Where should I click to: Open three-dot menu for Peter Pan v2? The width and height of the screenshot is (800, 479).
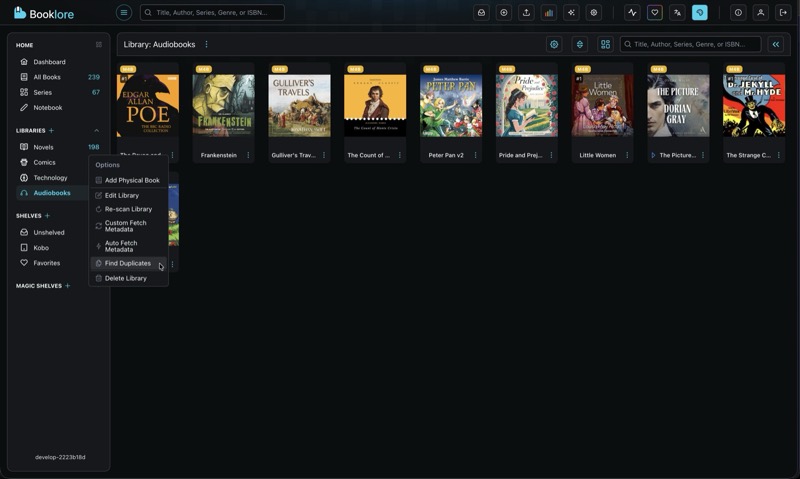click(x=476, y=155)
